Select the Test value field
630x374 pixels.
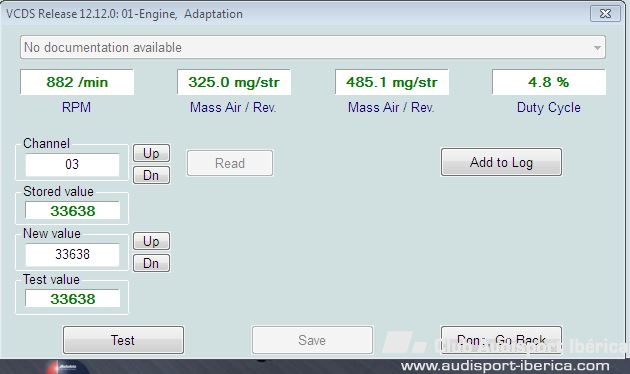pos(72,298)
